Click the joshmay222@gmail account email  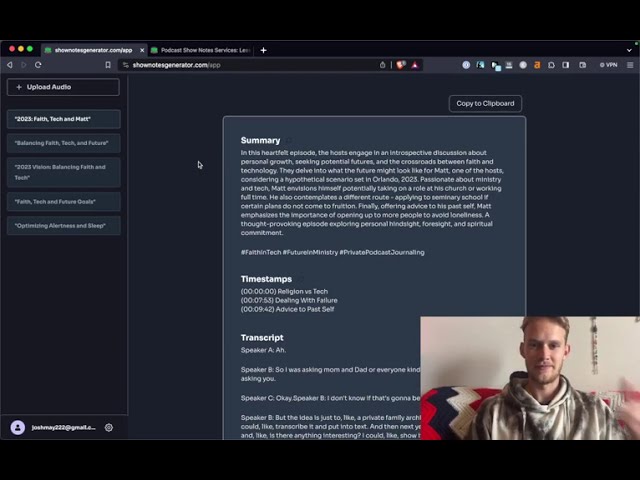pos(64,427)
